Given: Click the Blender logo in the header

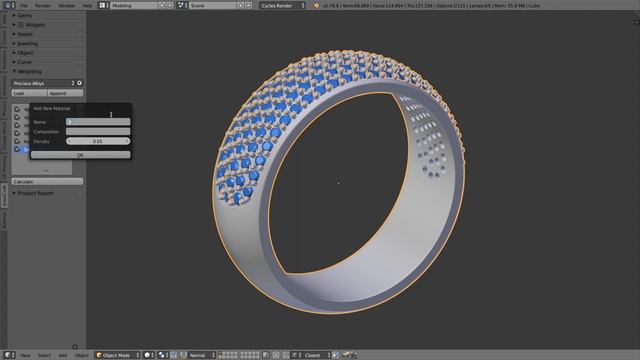Looking at the screenshot, I should tap(316, 6).
